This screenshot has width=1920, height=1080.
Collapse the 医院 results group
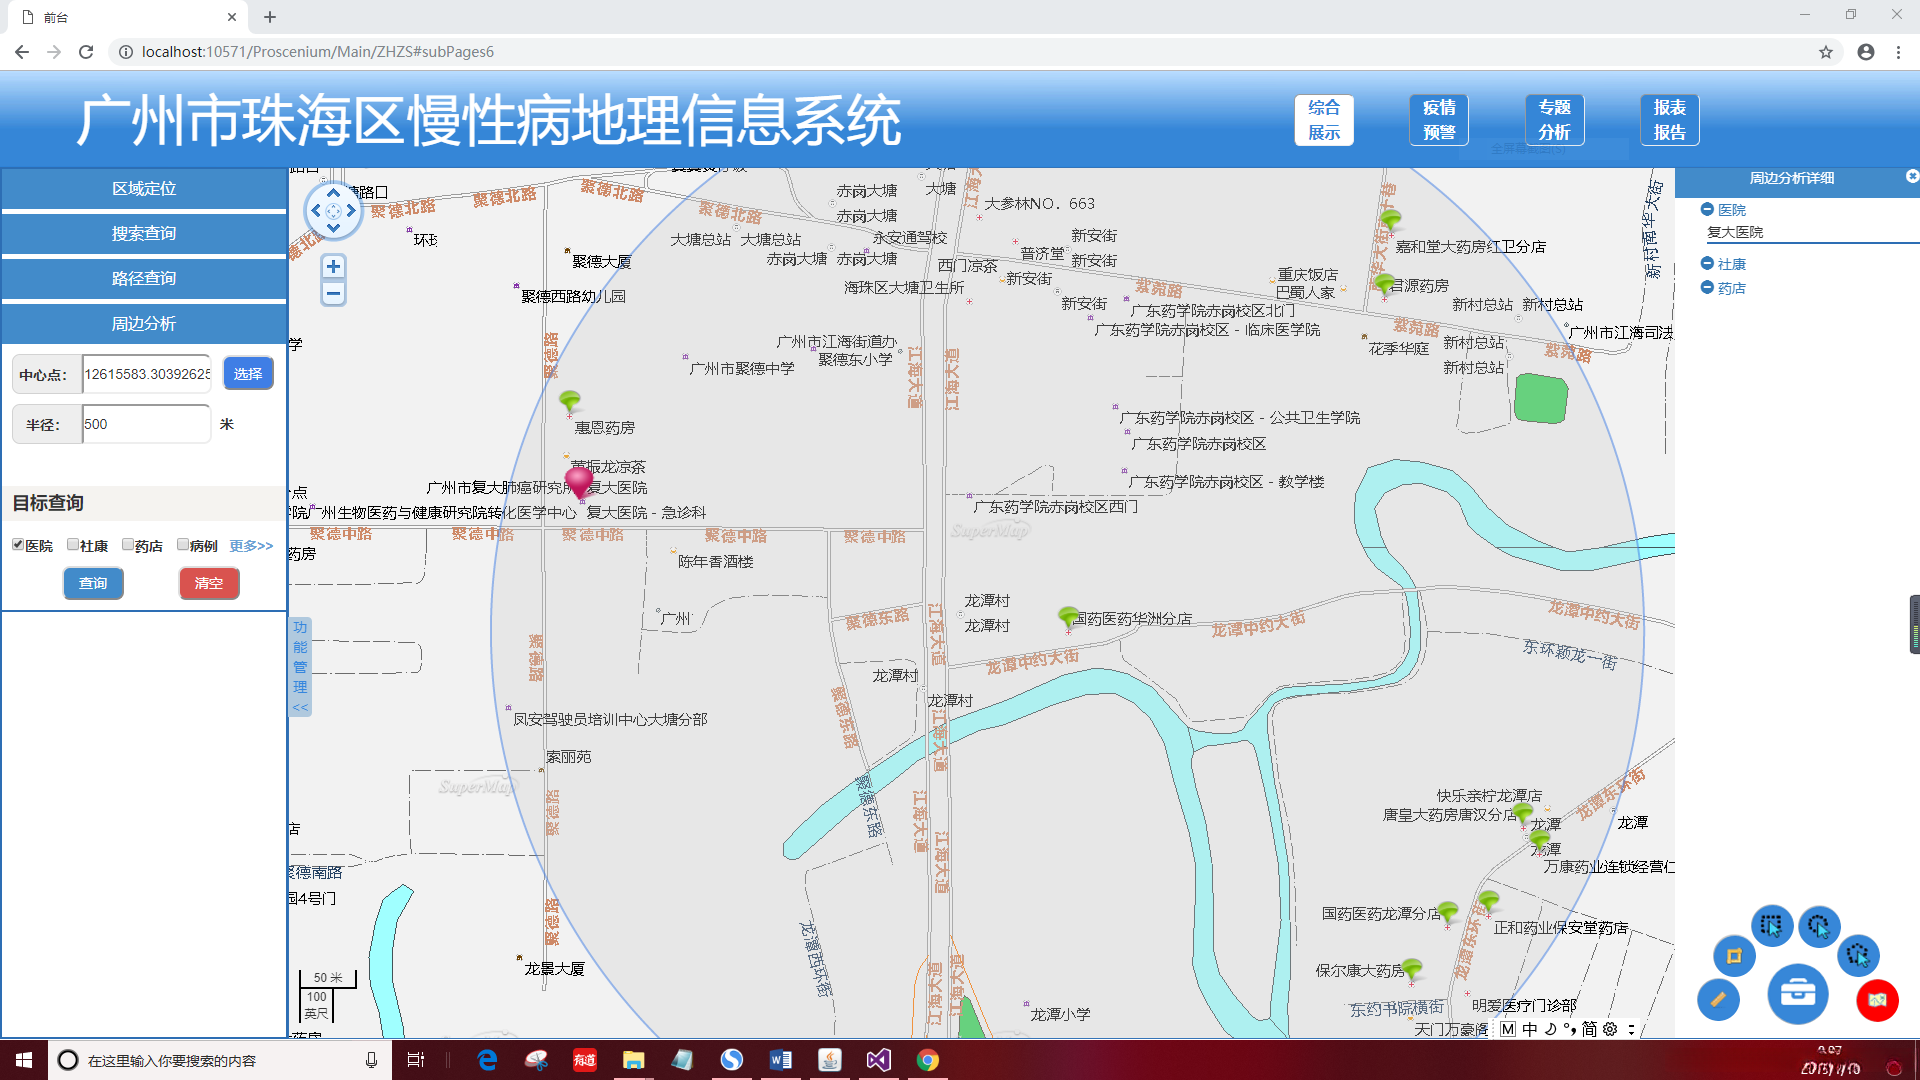coord(1707,210)
